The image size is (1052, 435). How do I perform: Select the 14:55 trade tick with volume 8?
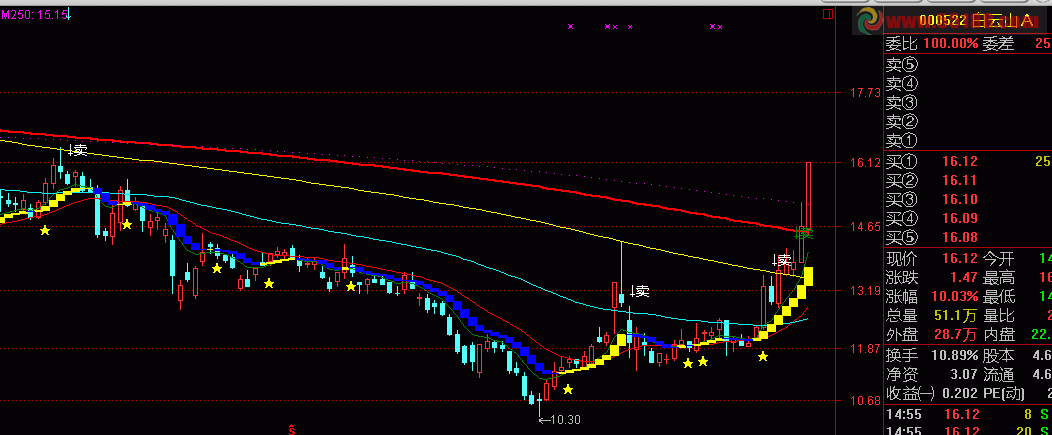pyautogui.click(x=968, y=414)
